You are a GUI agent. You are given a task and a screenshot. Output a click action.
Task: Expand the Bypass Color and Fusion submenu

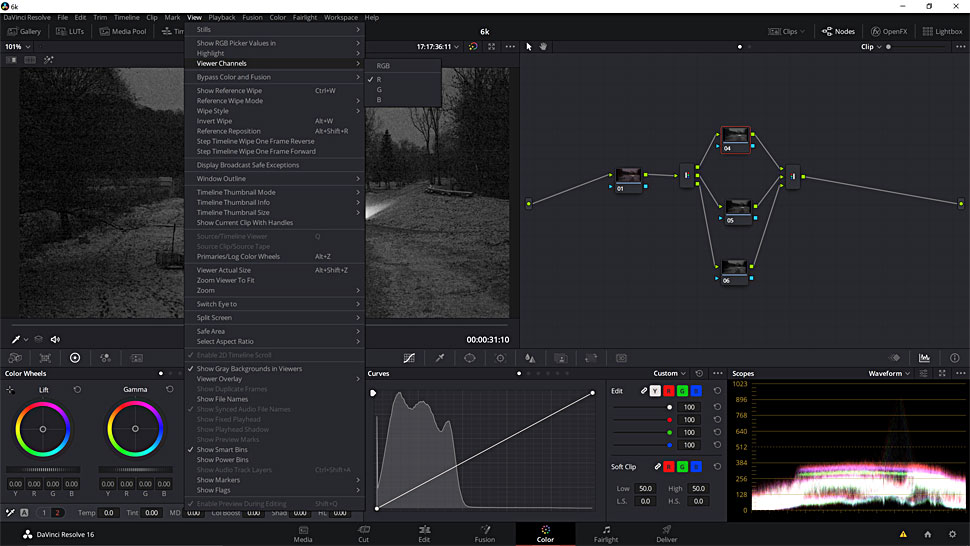click(275, 77)
